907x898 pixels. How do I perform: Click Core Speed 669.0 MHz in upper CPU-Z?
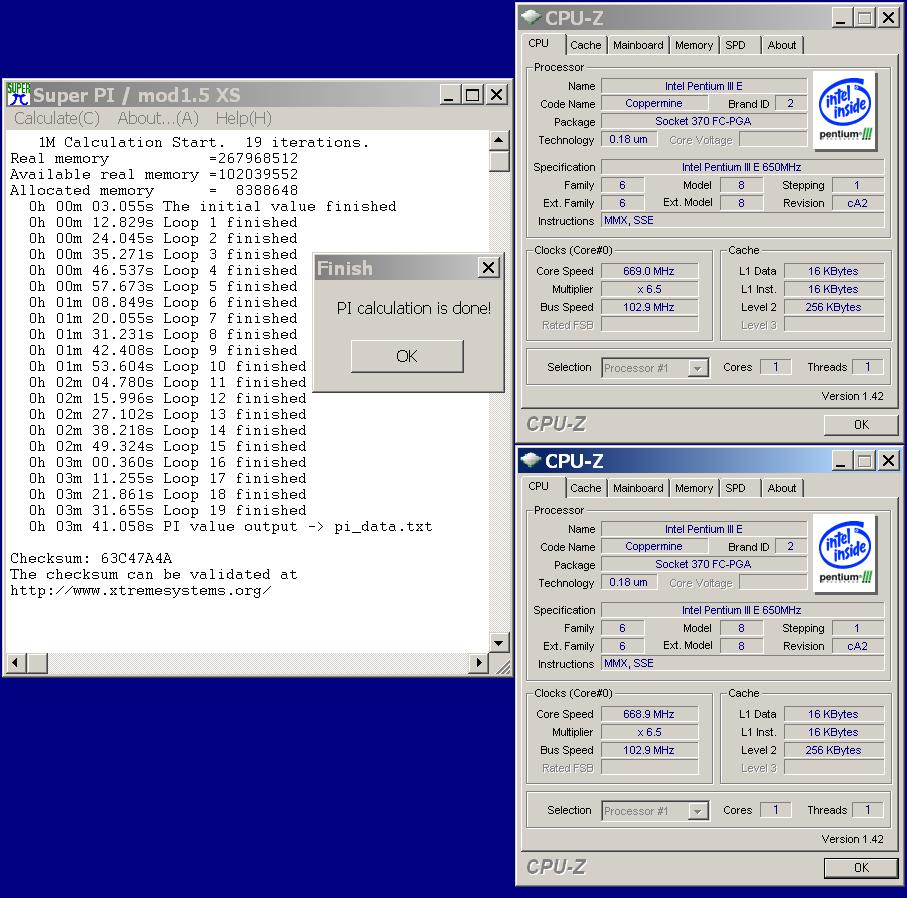(x=649, y=271)
